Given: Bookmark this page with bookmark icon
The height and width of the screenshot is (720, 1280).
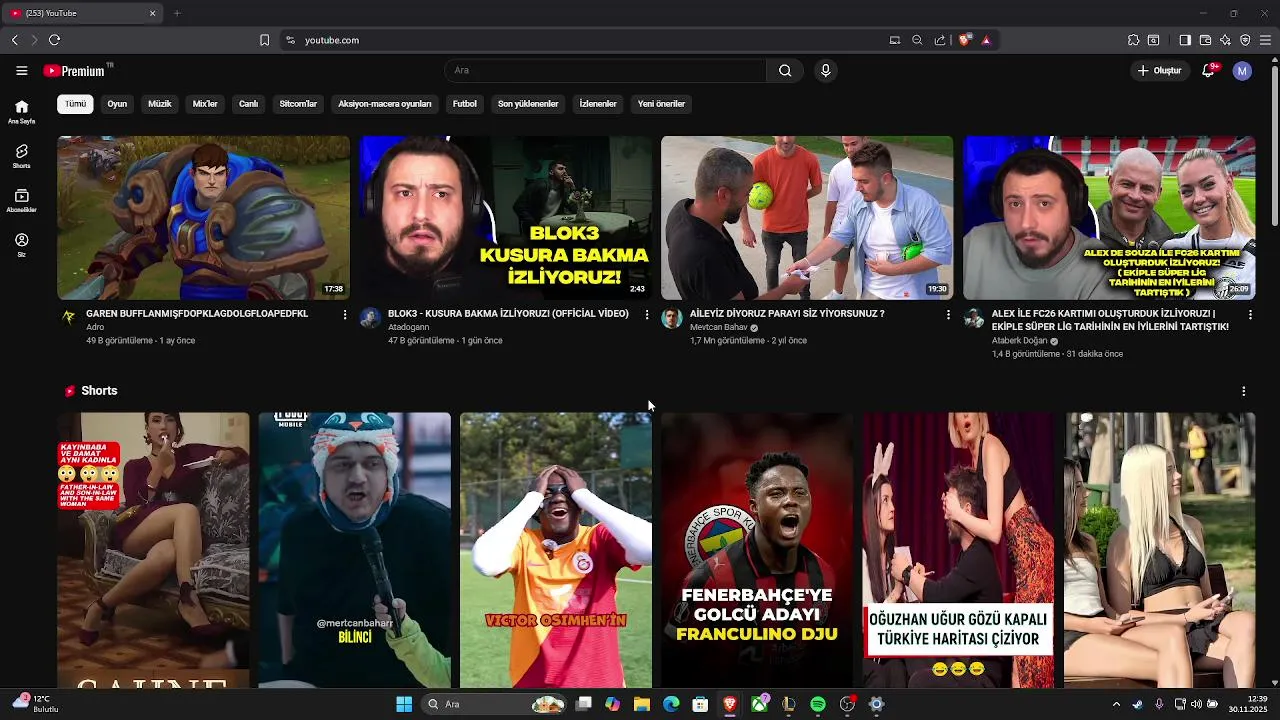Looking at the screenshot, I should (264, 40).
